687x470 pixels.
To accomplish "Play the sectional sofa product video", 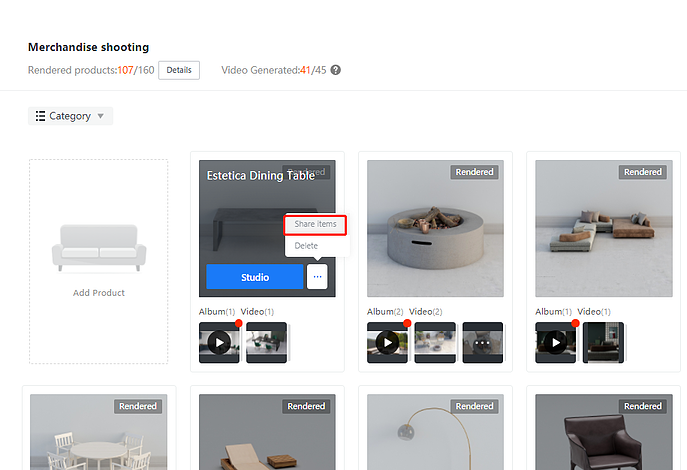I will (555, 342).
